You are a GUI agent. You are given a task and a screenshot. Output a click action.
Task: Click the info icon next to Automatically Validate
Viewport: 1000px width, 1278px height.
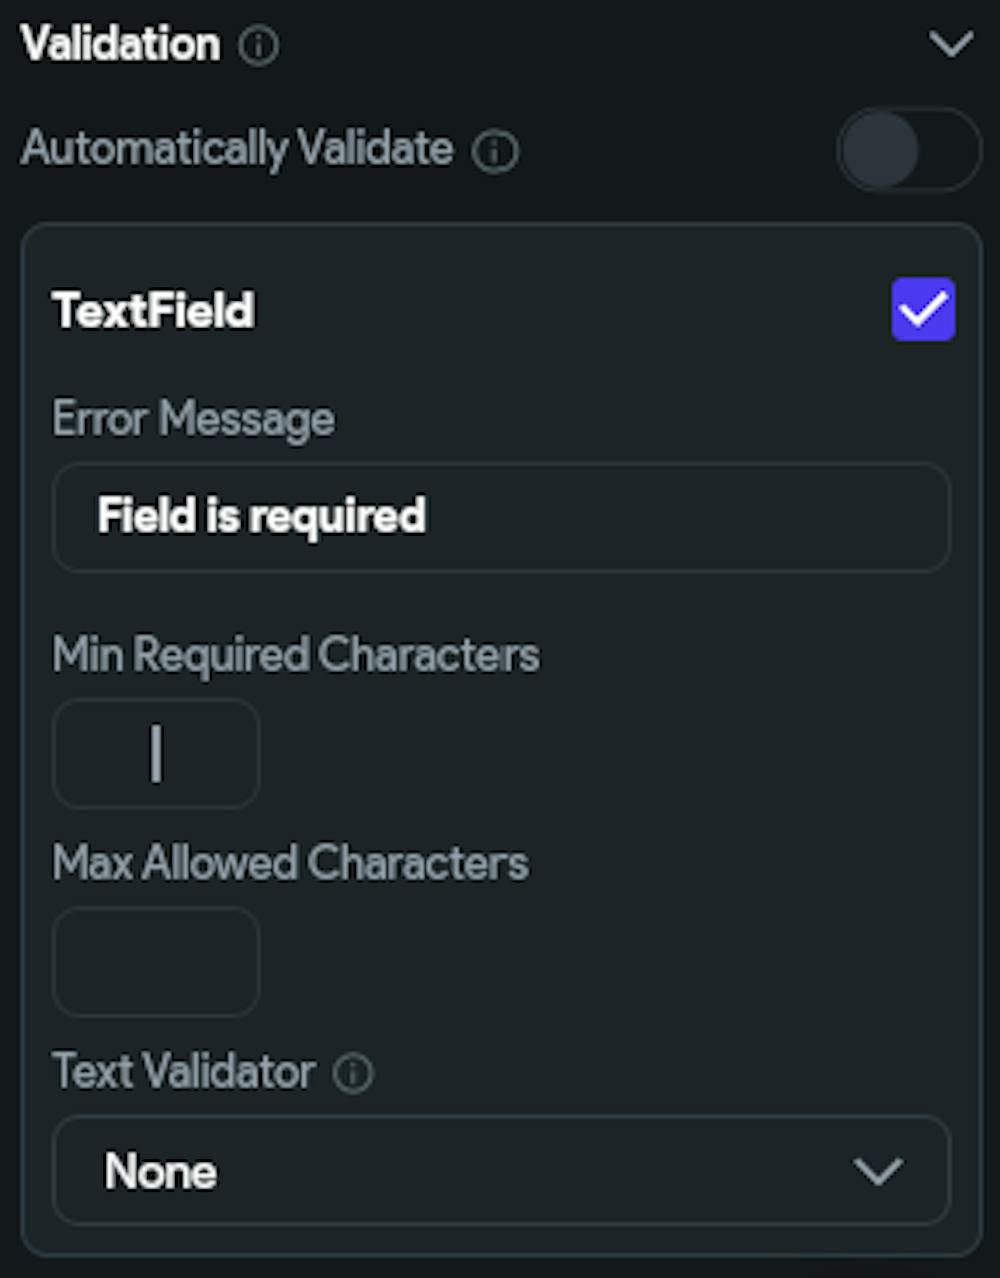tap(495, 152)
